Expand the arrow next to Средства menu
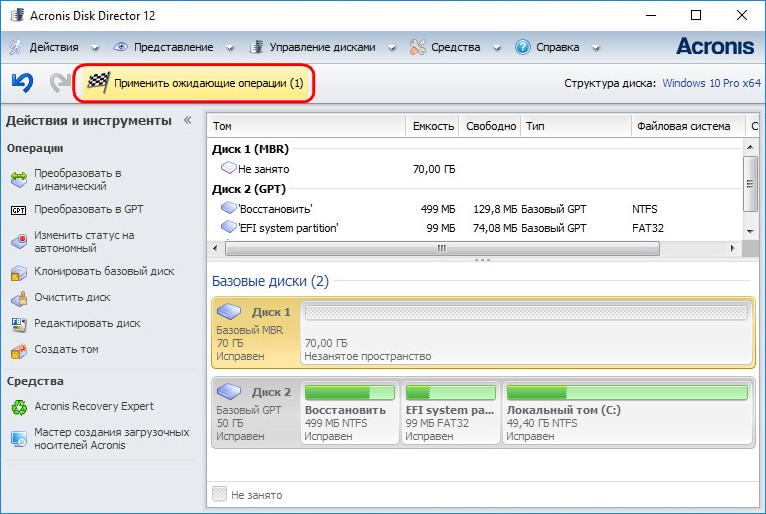The width and height of the screenshot is (766, 514). point(496,48)
